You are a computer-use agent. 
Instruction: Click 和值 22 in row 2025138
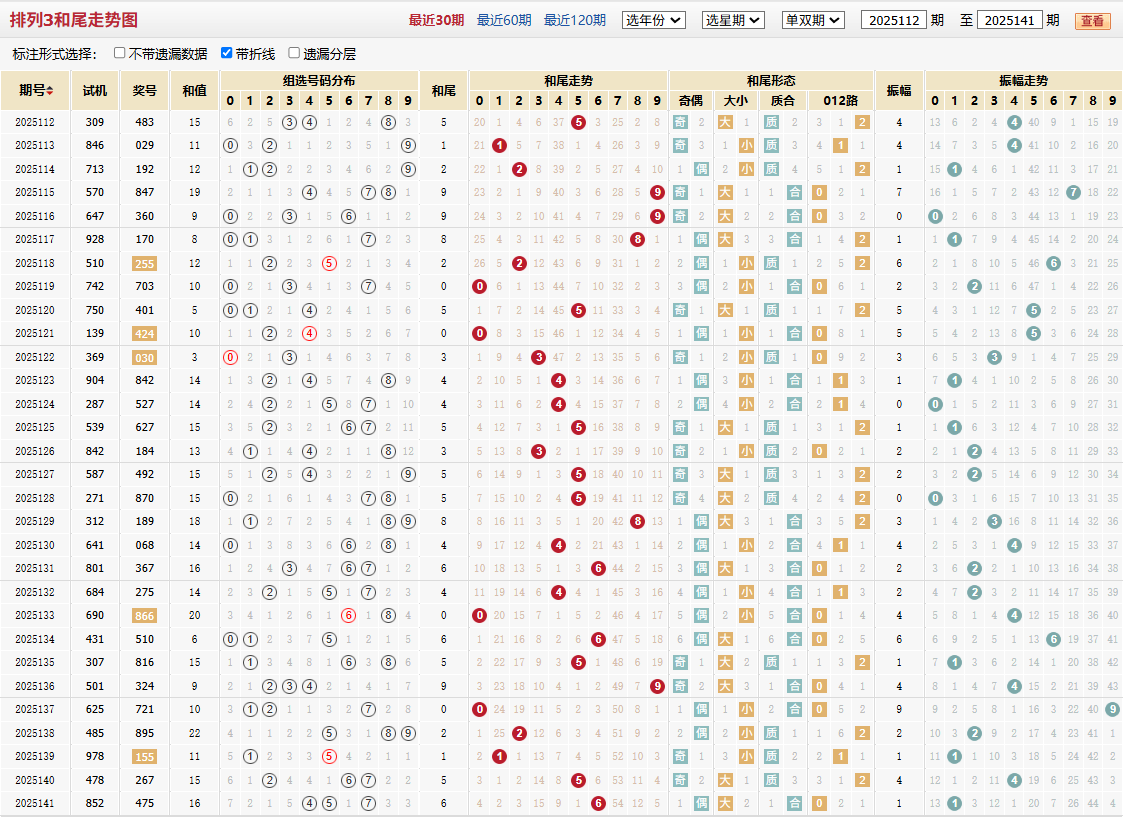click(x=194, y=733)
